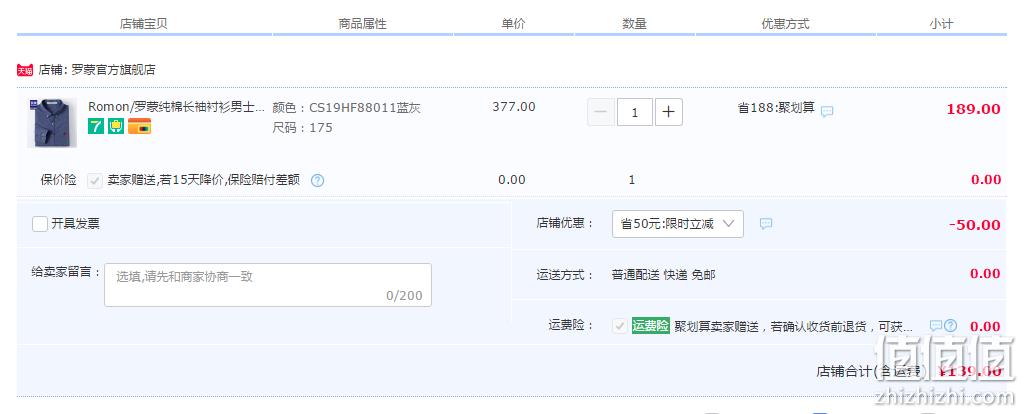
Task: Click the -50.00 store discount amount
Action: tap(974, 225)
